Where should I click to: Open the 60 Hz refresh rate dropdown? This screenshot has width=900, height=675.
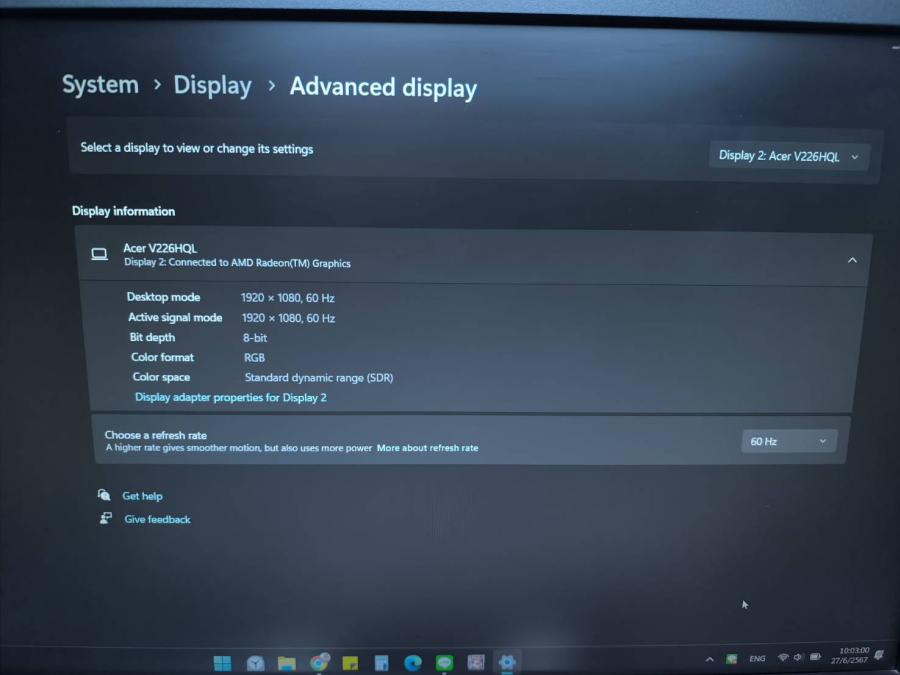(x=789, y=441)
